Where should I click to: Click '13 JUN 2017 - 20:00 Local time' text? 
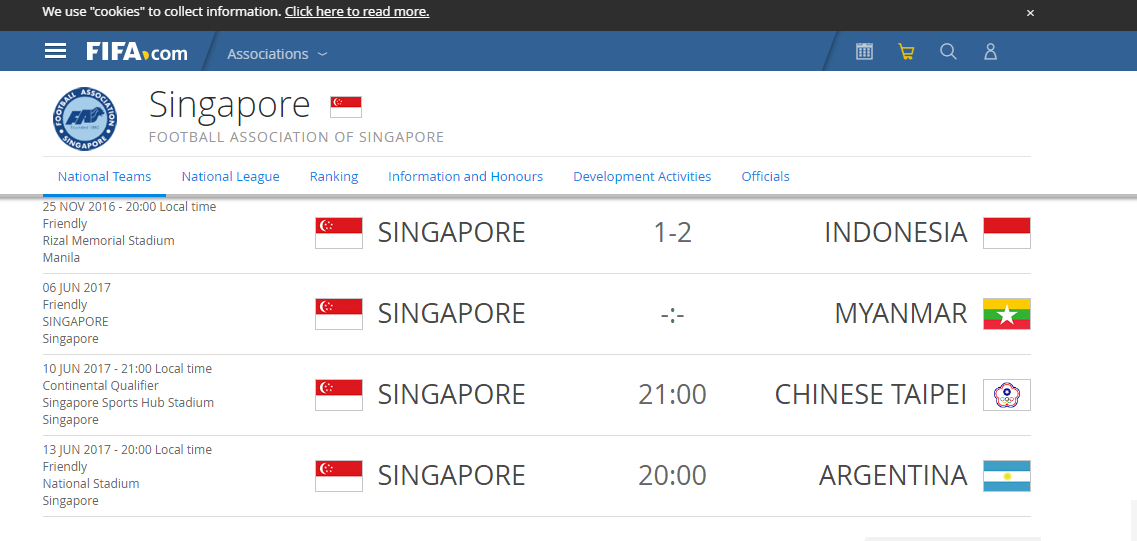(127, 450)
